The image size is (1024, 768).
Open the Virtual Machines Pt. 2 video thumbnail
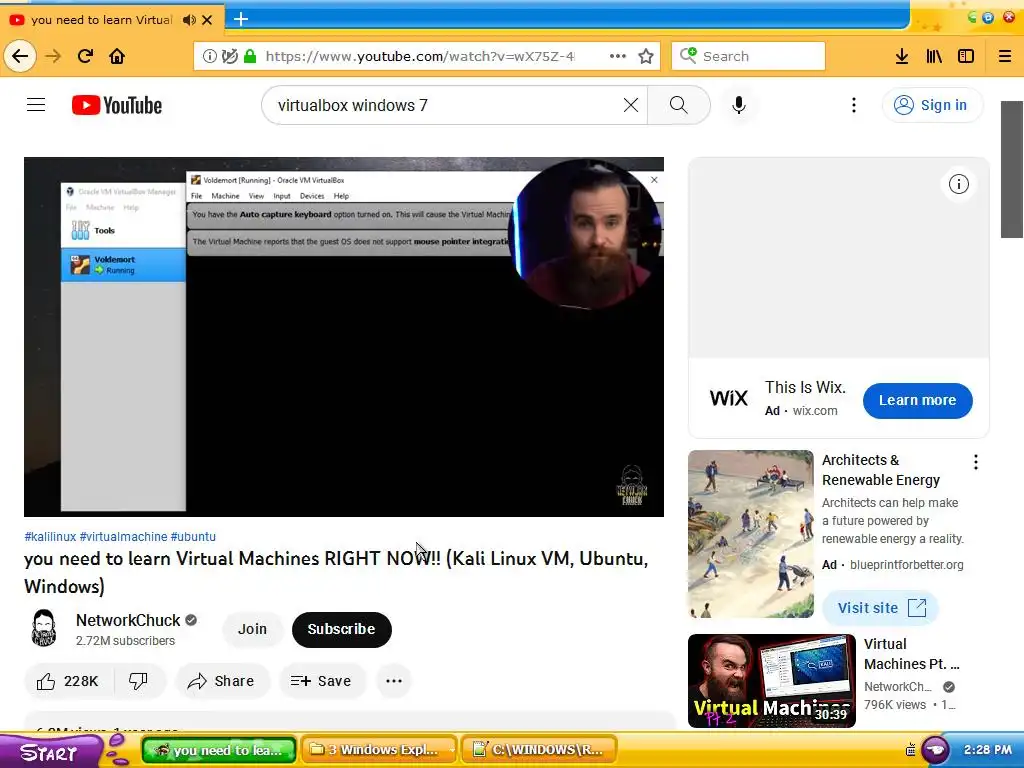(772, 680)
